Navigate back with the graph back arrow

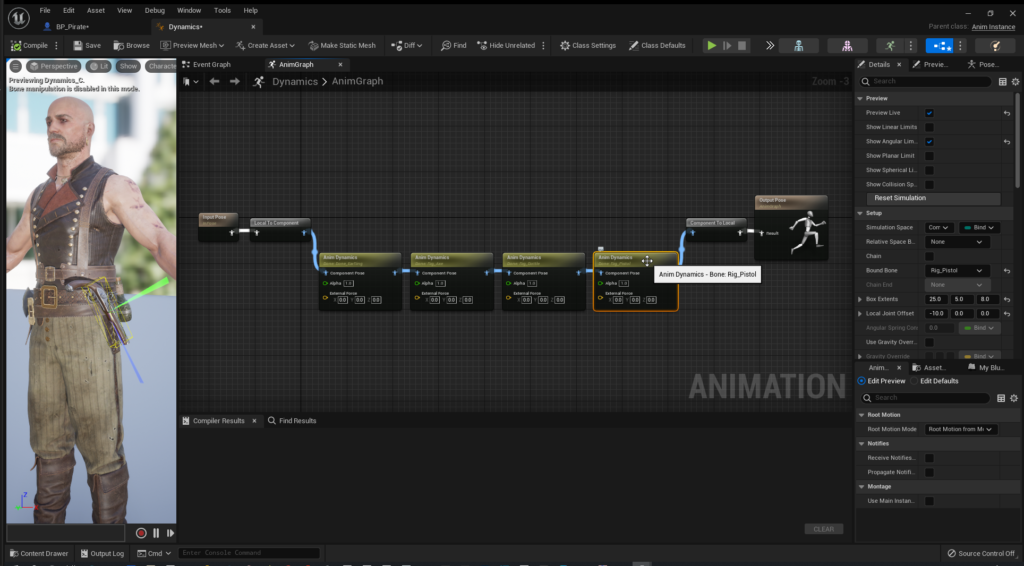pyautogui.click(x=214, y=82)
